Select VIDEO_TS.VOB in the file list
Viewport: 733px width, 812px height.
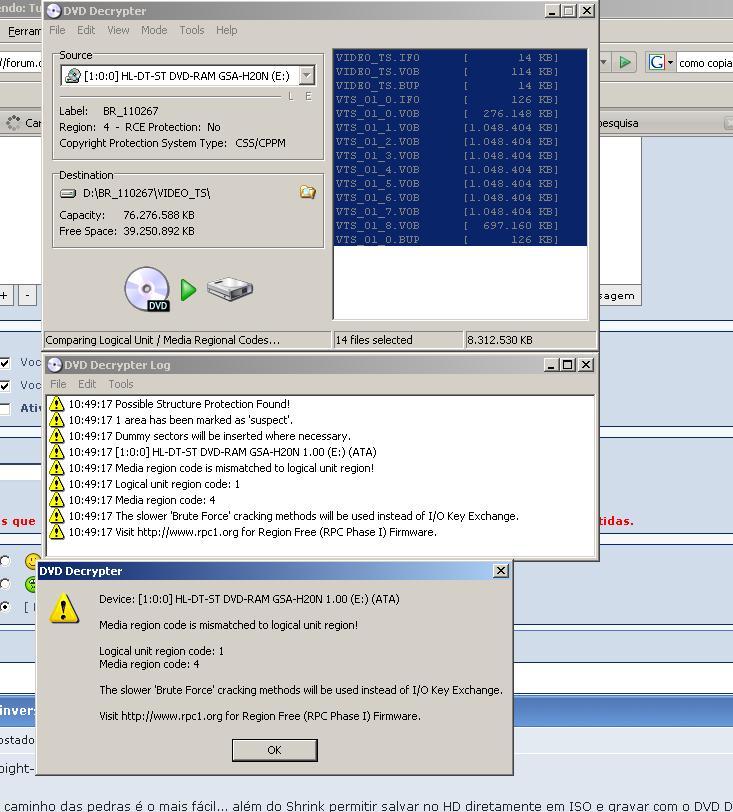click(x=460, y=71)
